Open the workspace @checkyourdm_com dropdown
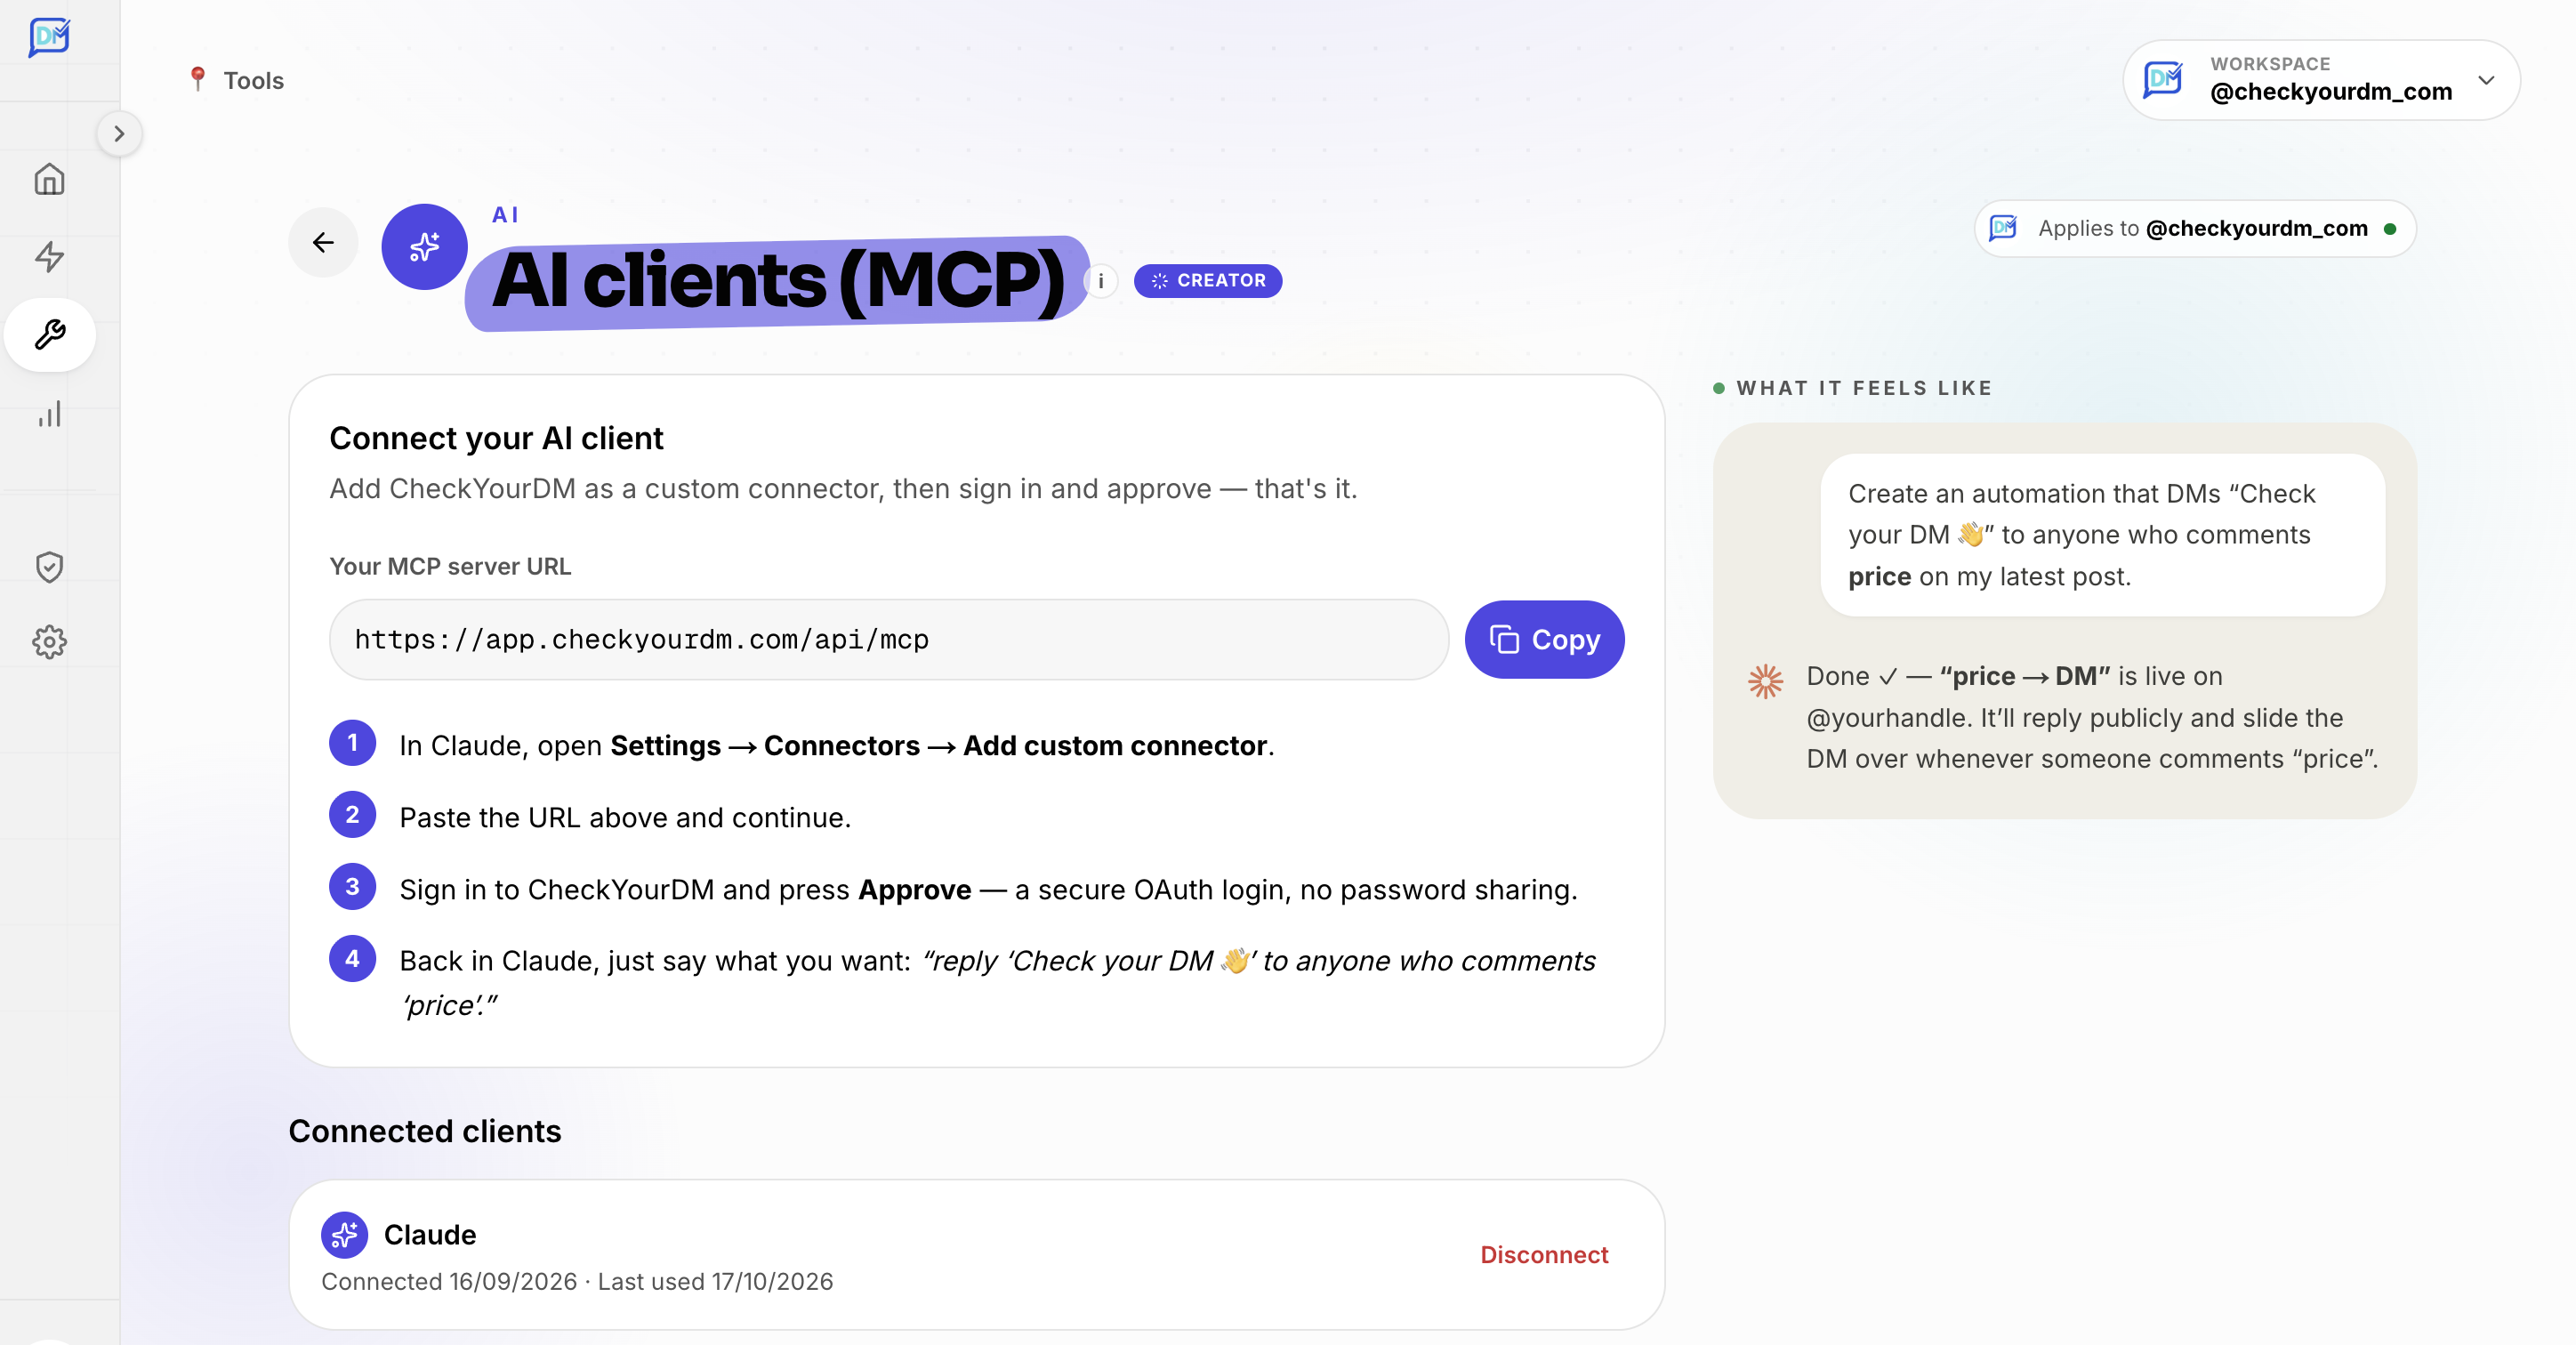This screenshot has height=1345, width=2576. (x=2320, y=80)
